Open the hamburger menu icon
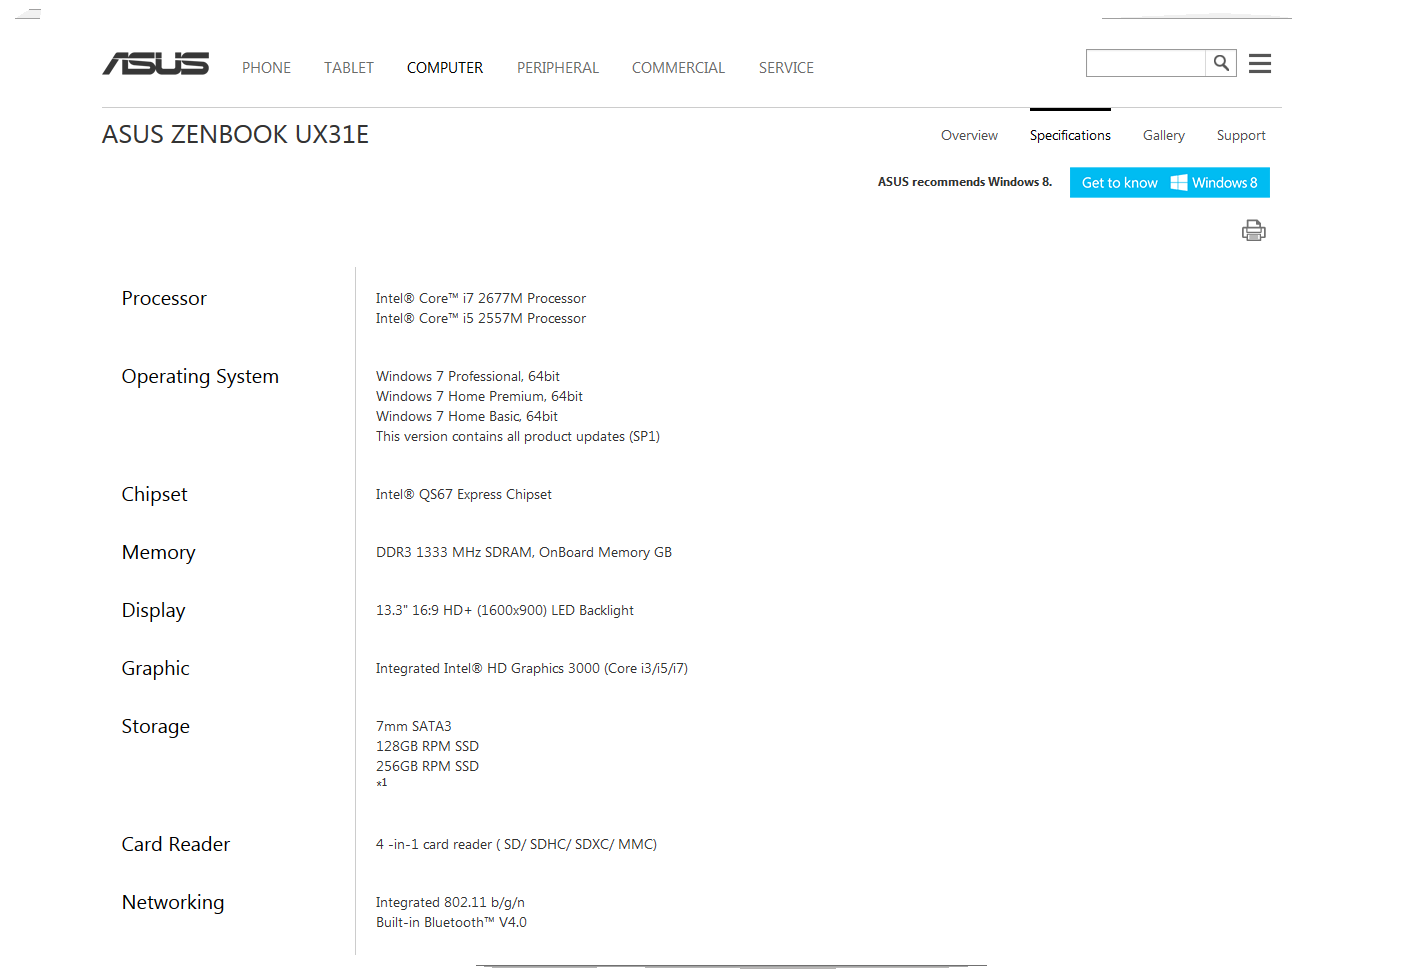Image resolution: width=1424 pixels, height=969 pixels. coord(1260,64)
